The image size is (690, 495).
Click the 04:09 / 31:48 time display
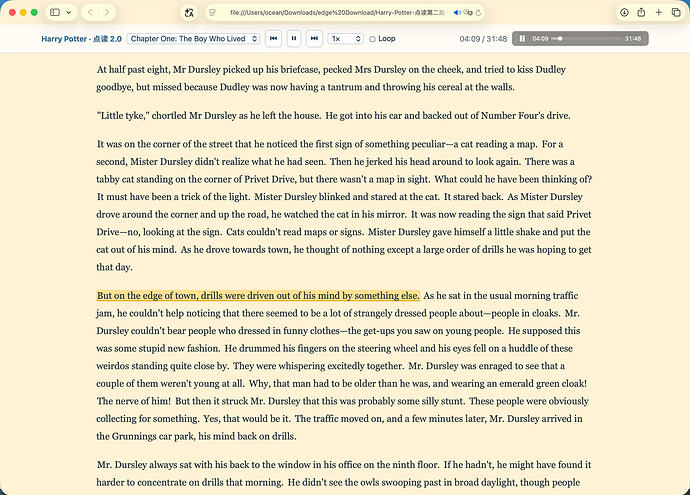click(483, 39)
